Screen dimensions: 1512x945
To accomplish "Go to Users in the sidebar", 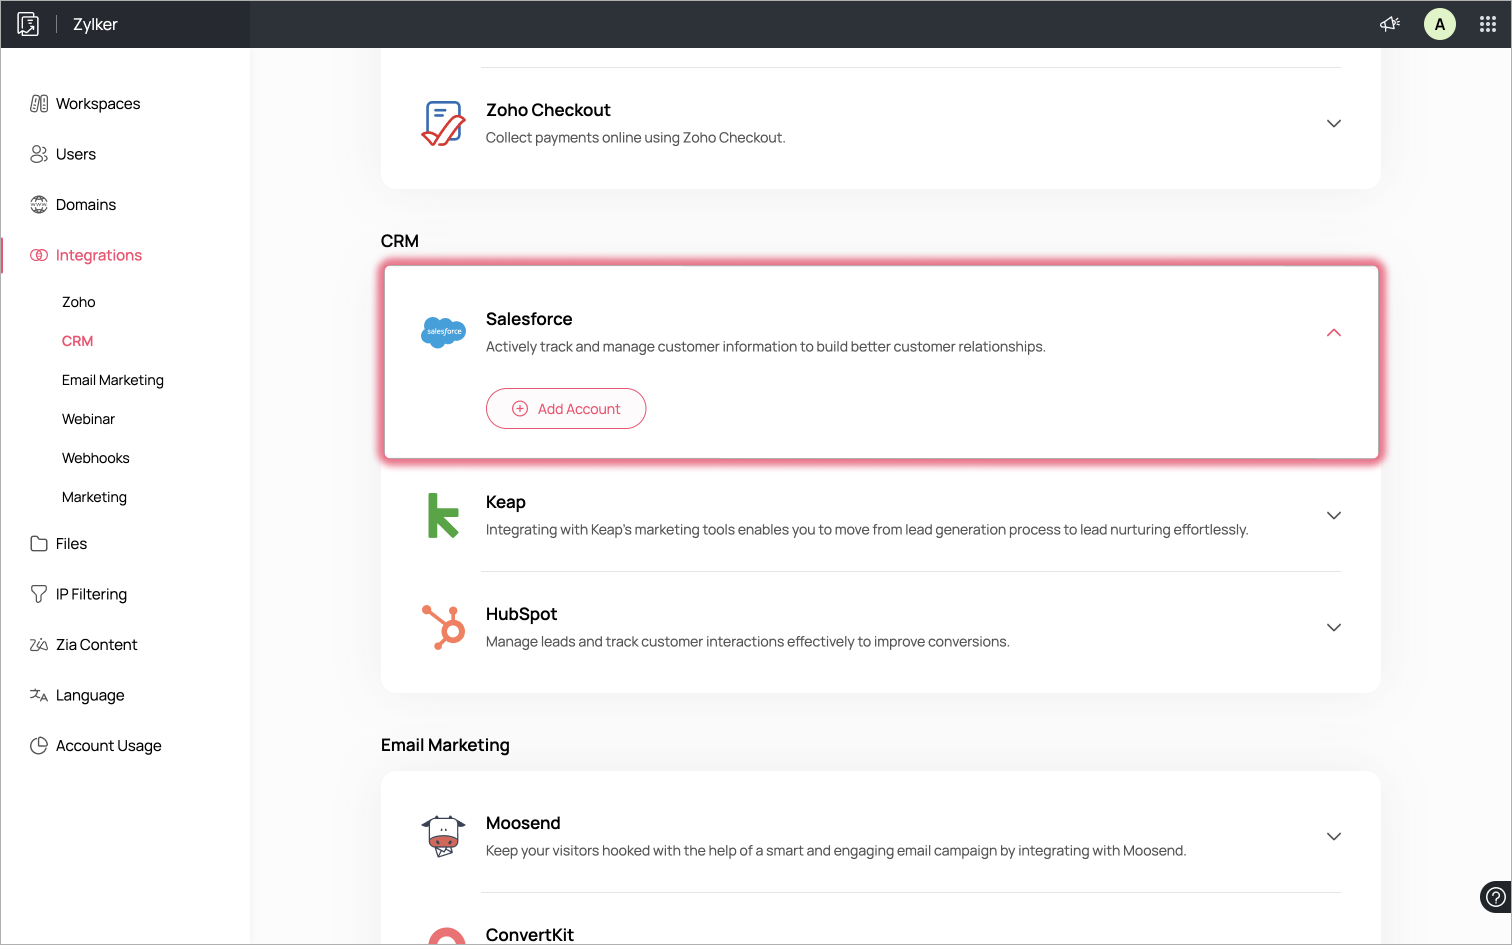I will click(x=76, y=154).
